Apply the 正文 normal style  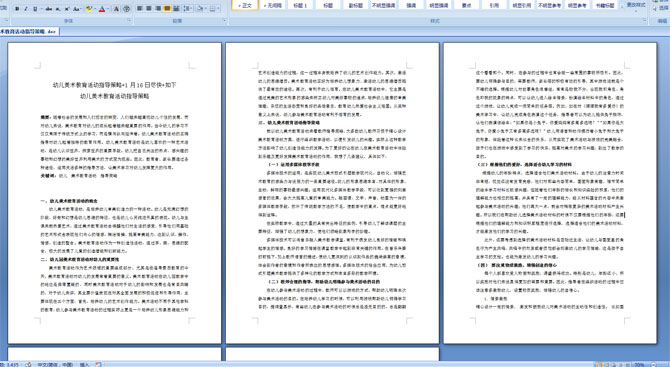(245, 5)
